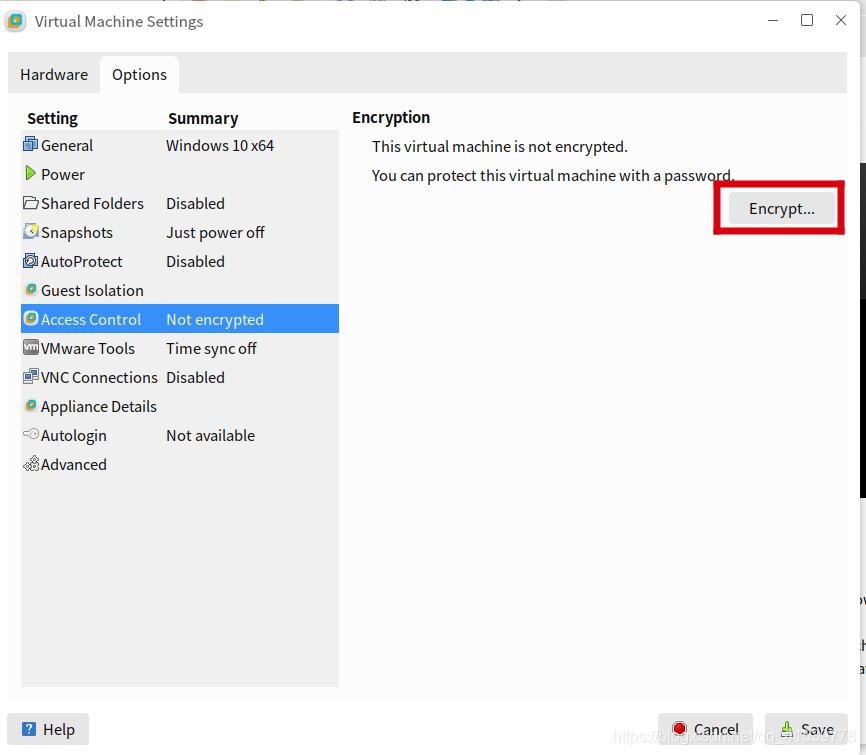Close the Virtual Machine Settings window

pyautogui.click(x=841, y=20)
